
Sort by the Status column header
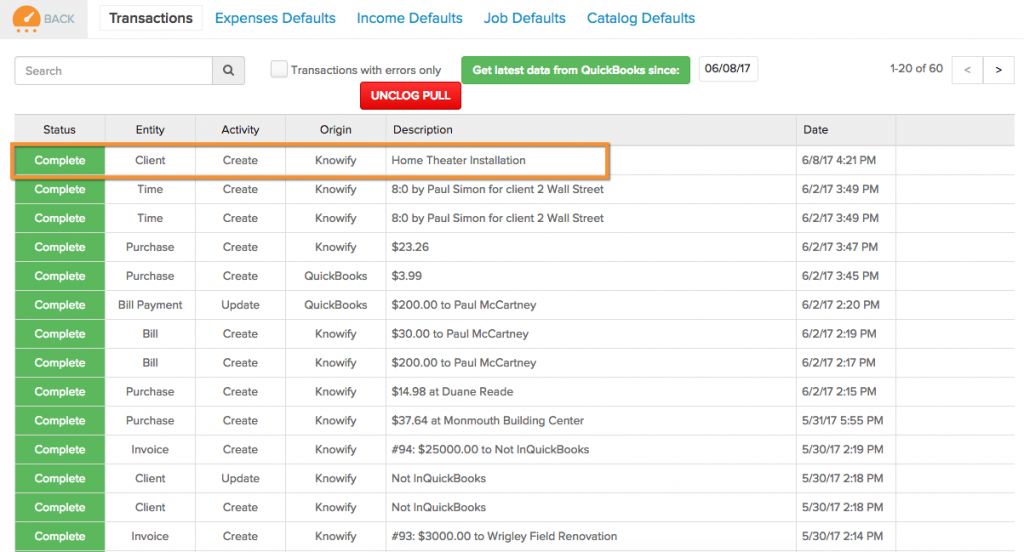pos(59,130)
